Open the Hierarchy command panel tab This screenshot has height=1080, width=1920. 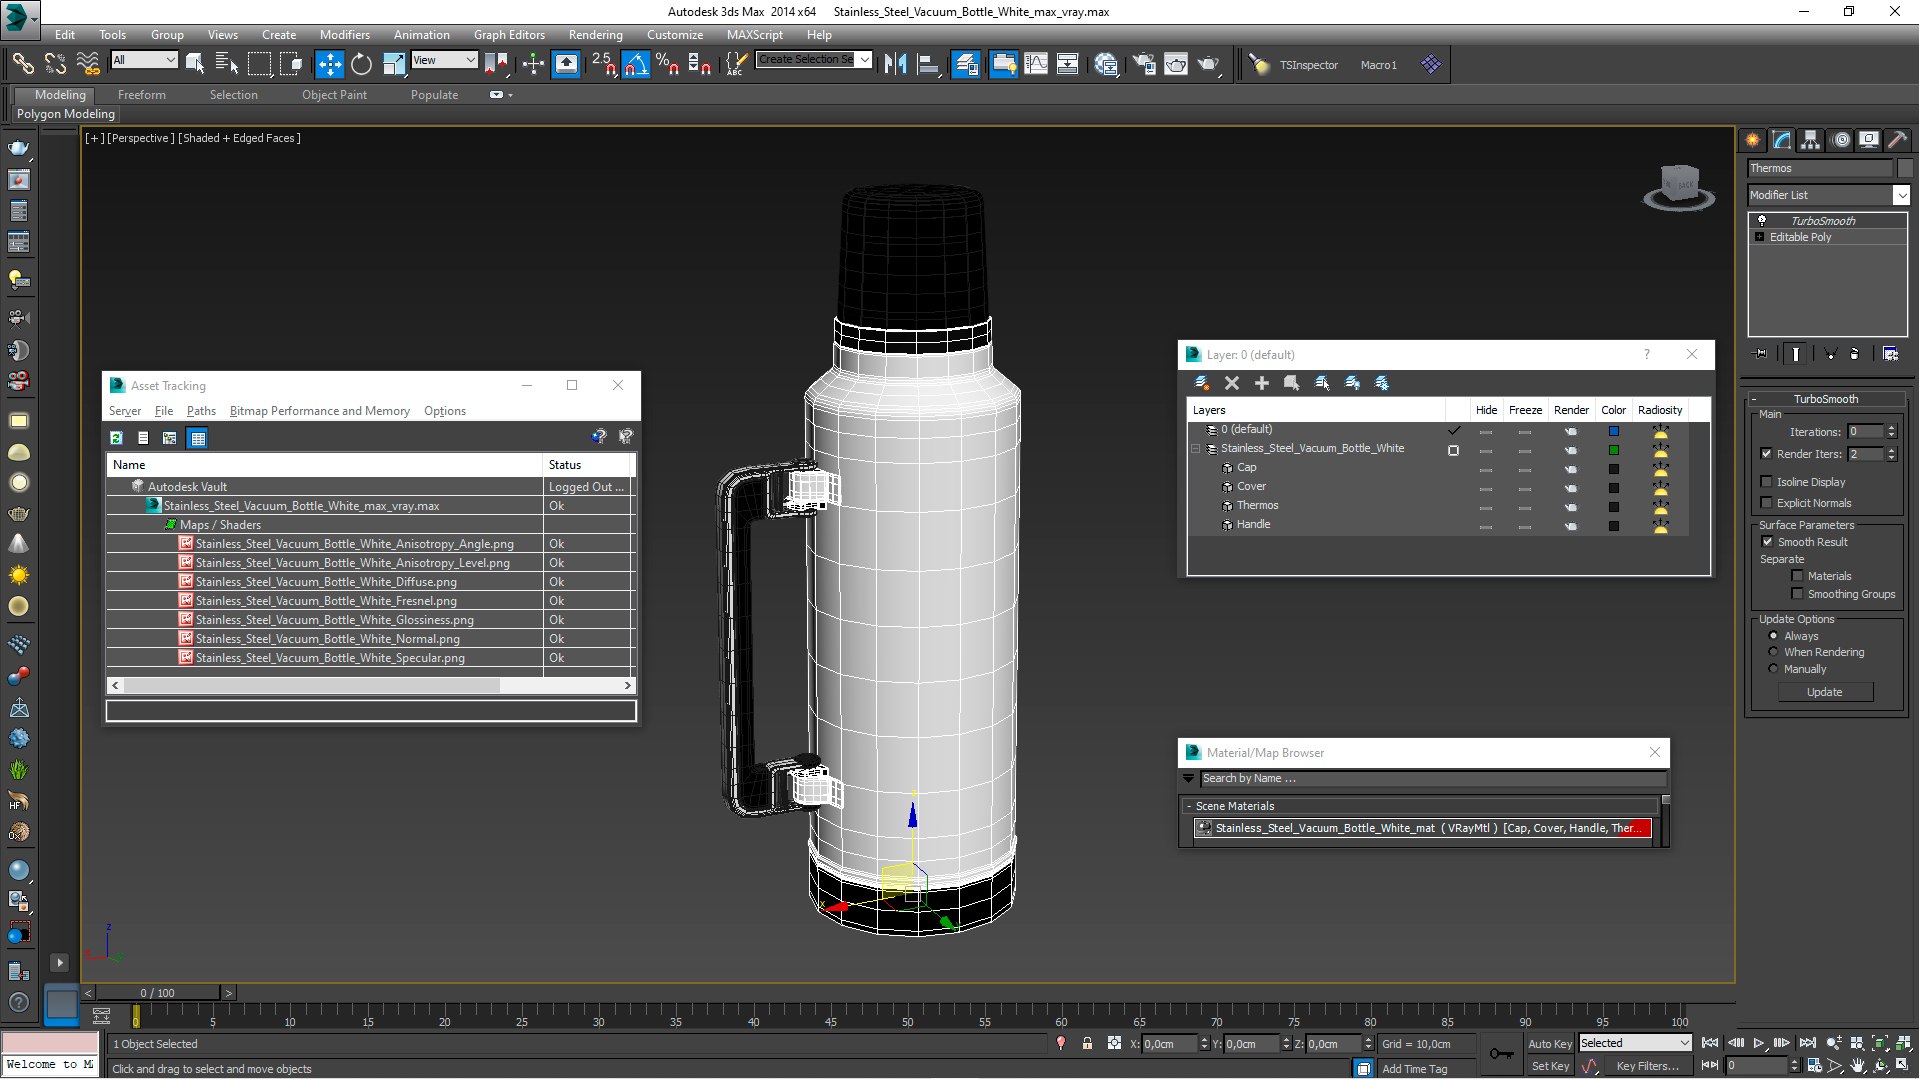(x=1810, y=140)
